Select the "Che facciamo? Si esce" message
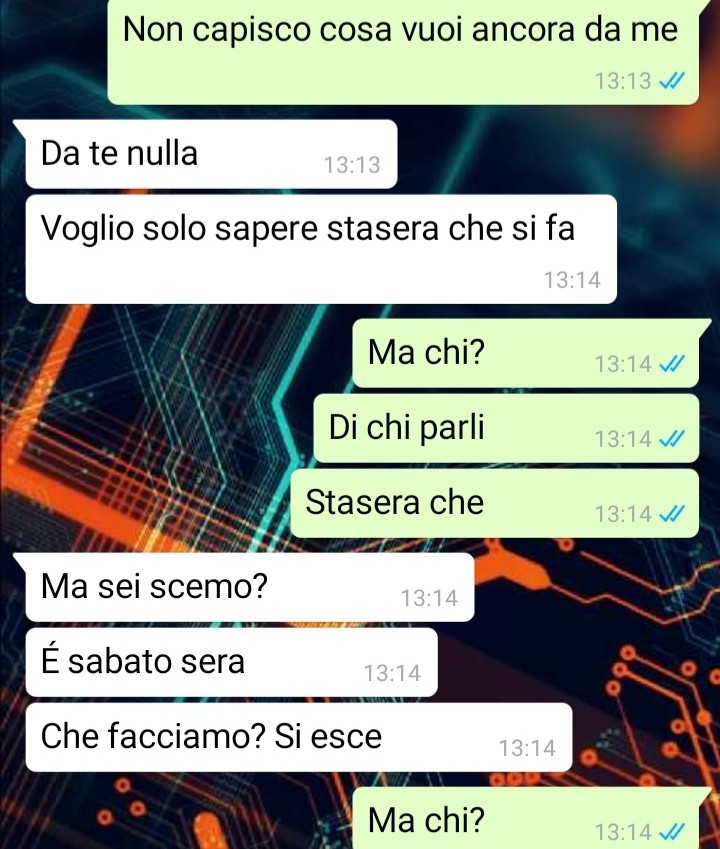The height and width of the screenshot is (849, 720). tap(299, 737)
